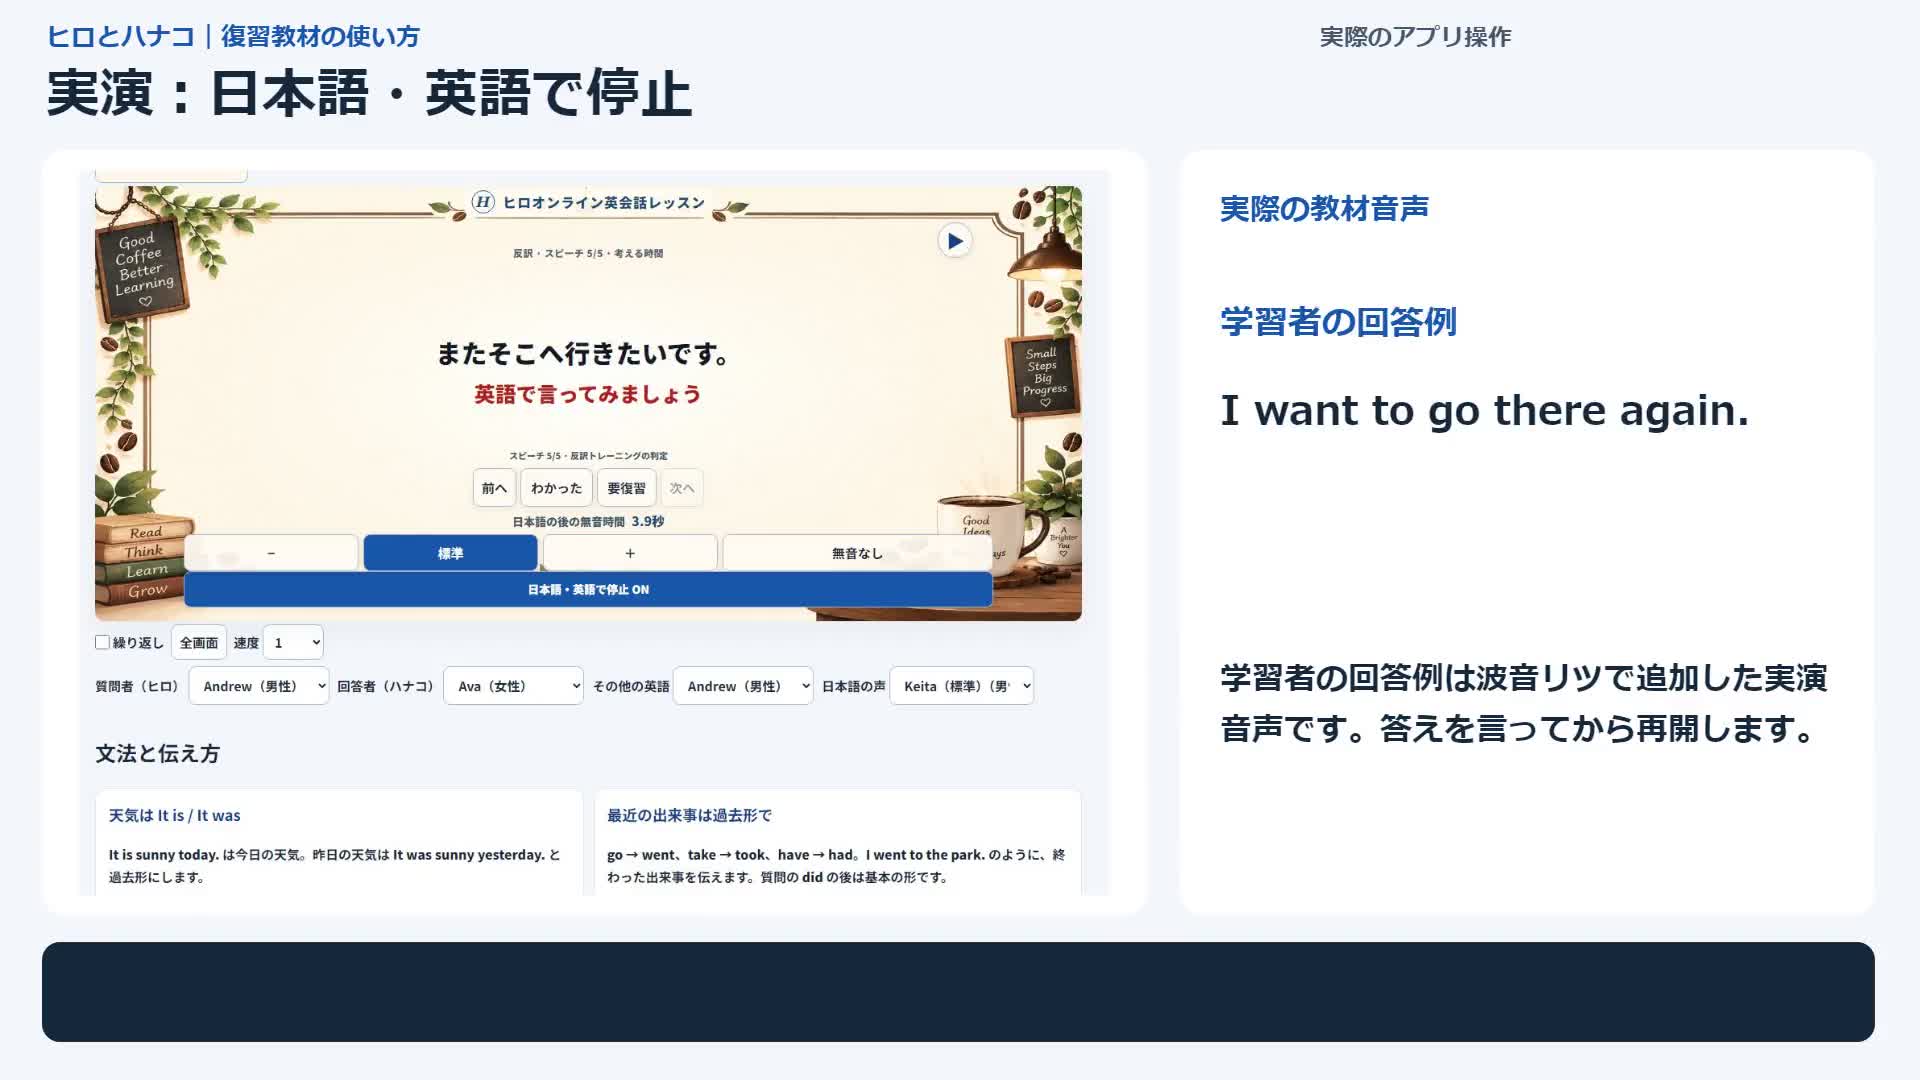Open the 速度 dropdown
1920x1080 pixels.
[293, 643]
